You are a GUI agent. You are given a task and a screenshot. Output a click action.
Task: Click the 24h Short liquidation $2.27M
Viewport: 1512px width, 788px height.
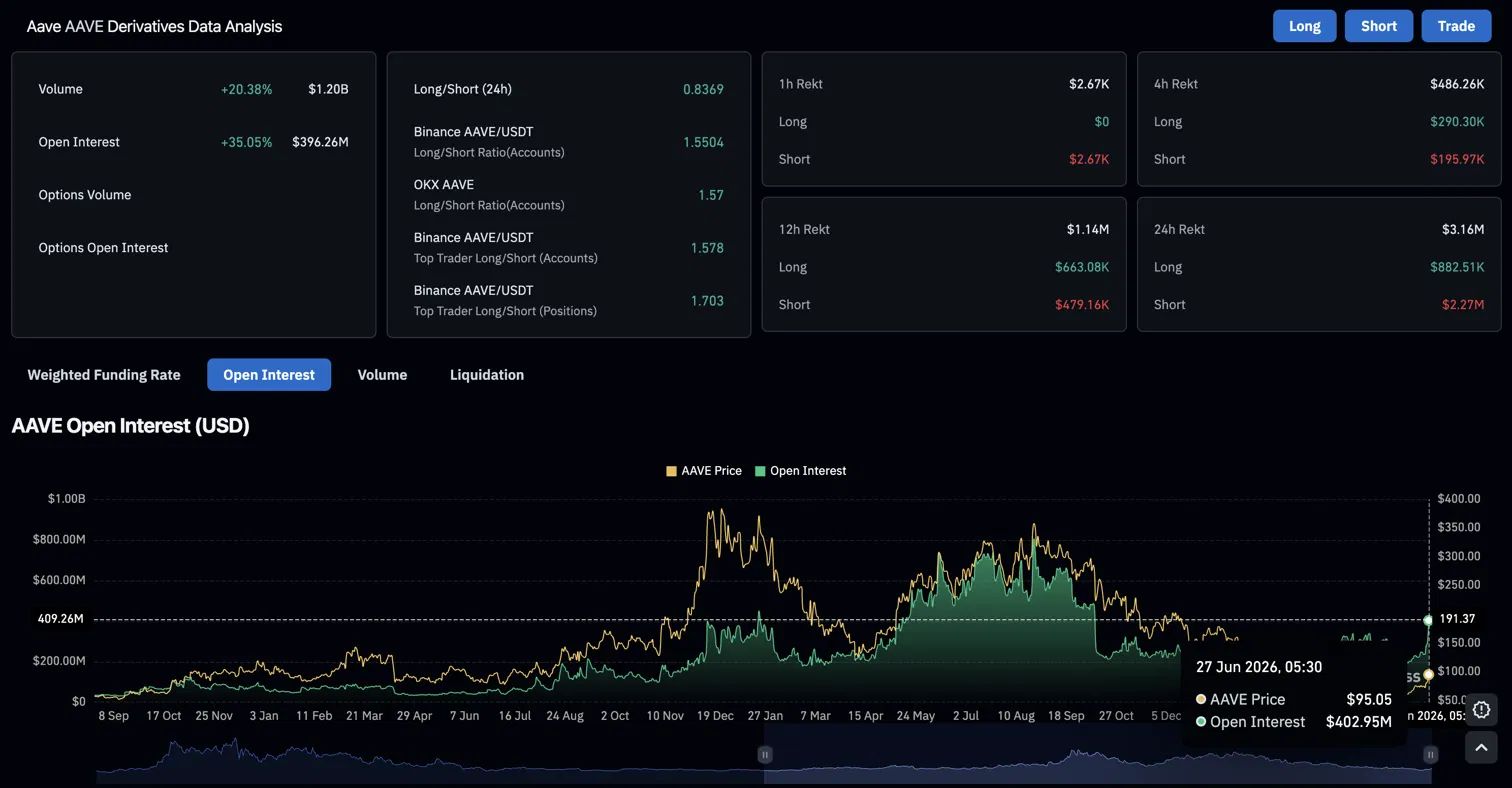pyautogui.click(x=1463, y=304)
